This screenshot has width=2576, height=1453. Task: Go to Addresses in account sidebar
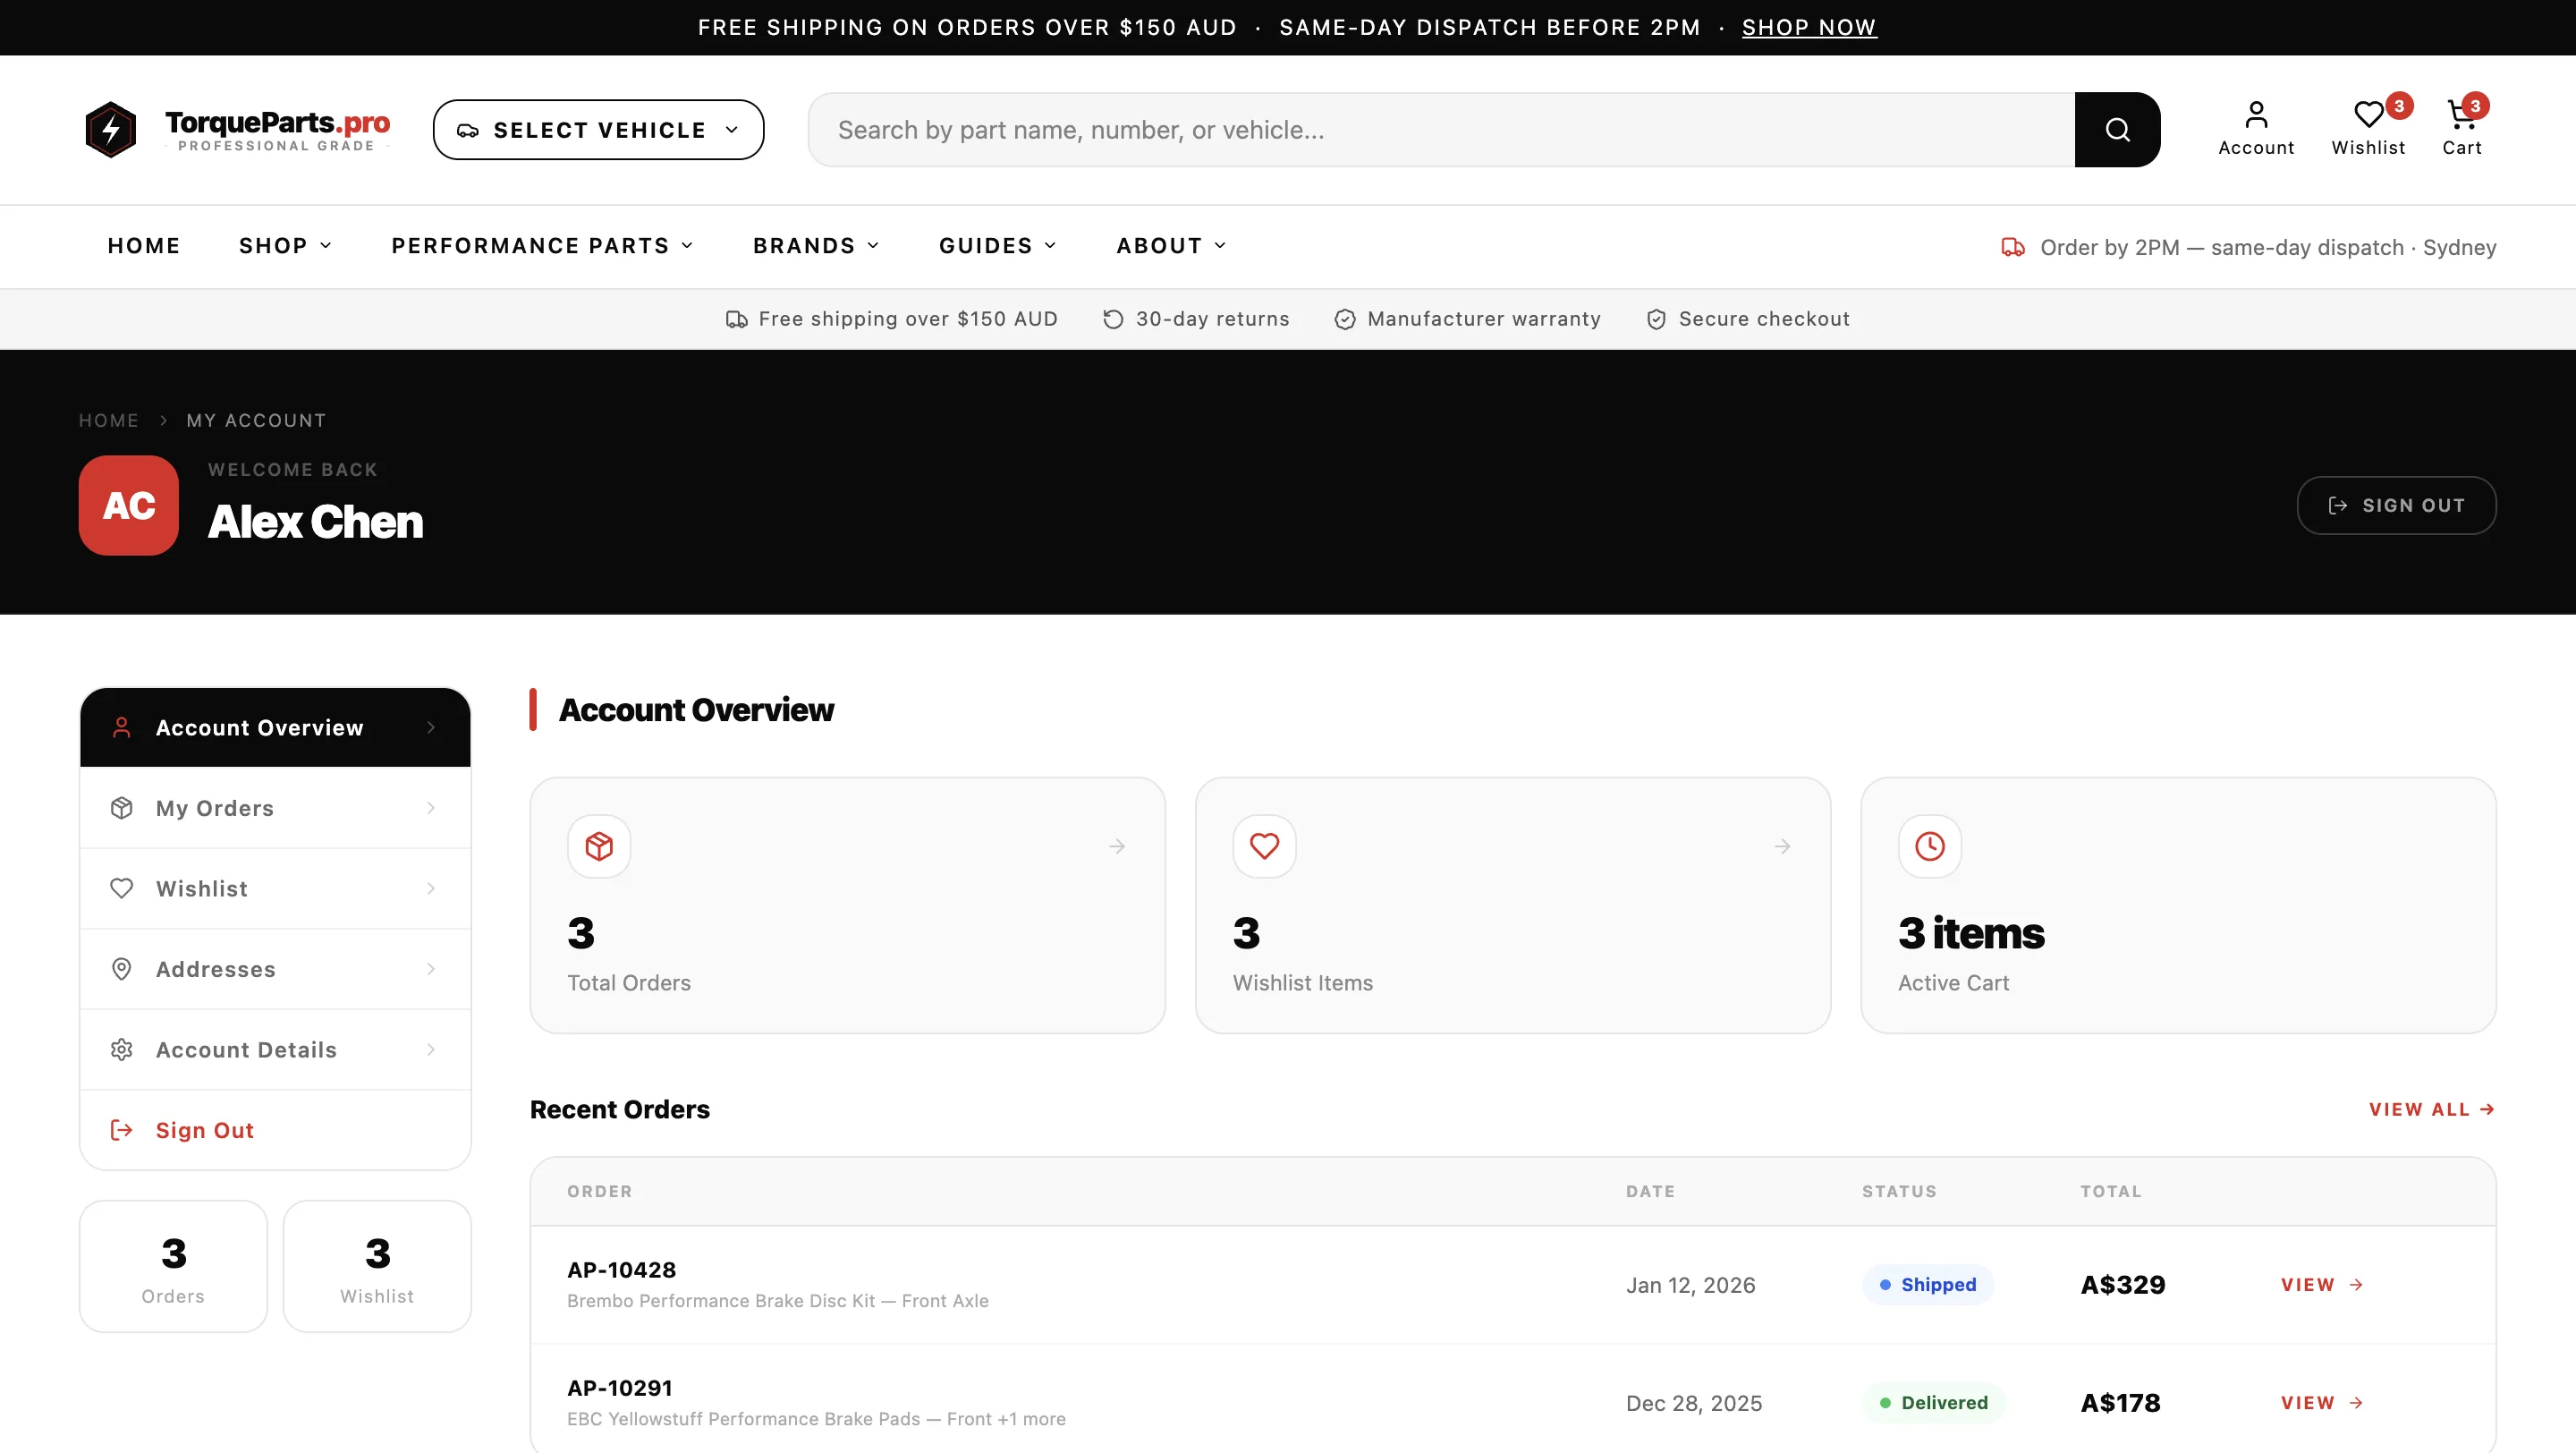(274, 969)
